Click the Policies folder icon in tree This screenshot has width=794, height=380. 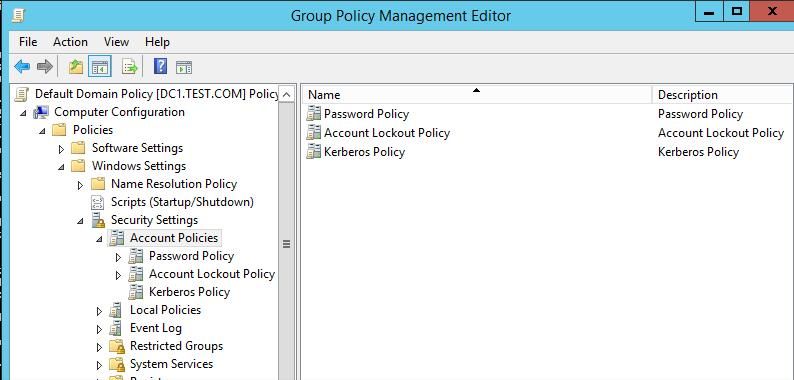pos(59,130)
